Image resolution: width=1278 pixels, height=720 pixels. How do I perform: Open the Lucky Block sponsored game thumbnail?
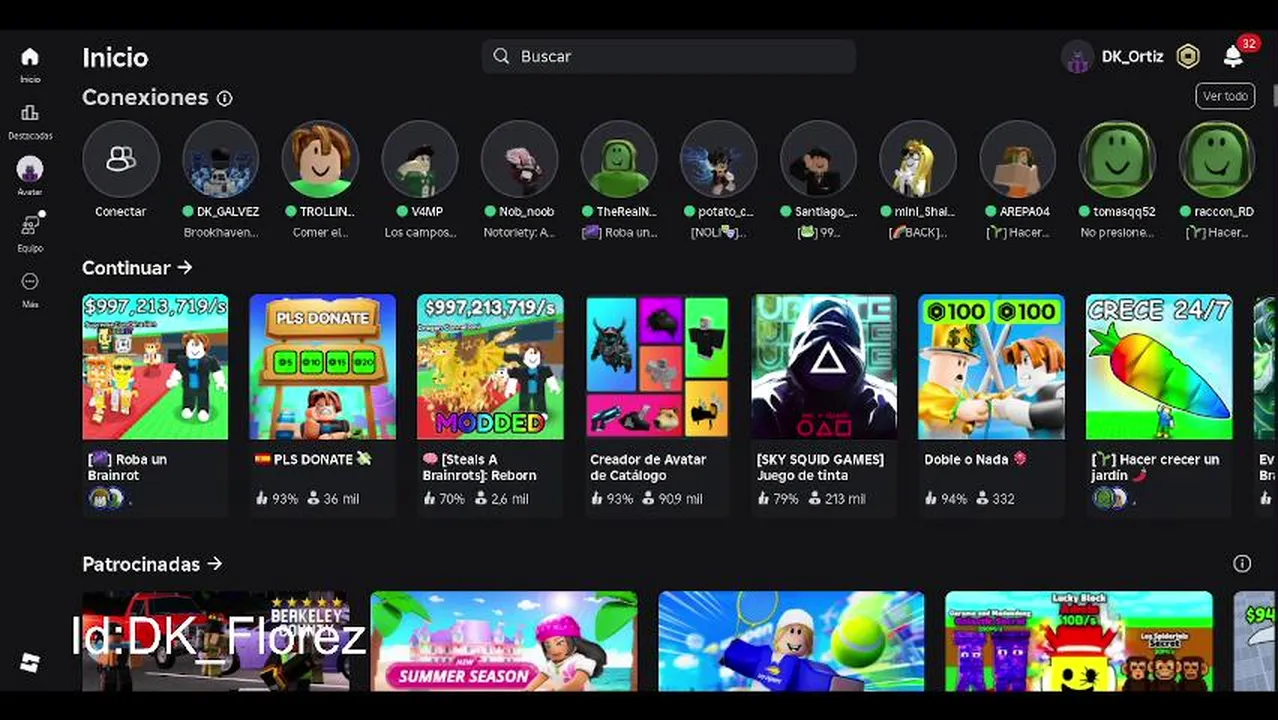click(x=1079, y=641)
